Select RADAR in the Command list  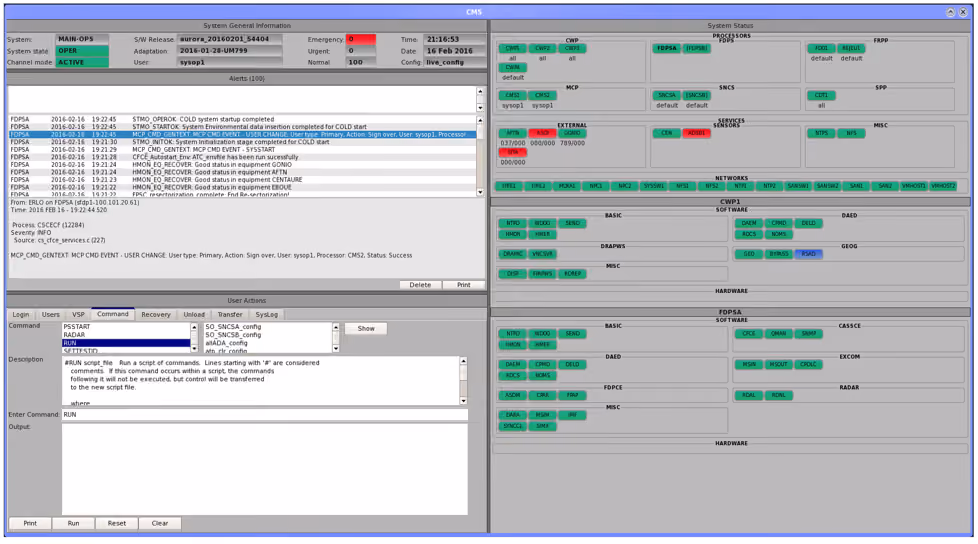click(x=126, y=334)
